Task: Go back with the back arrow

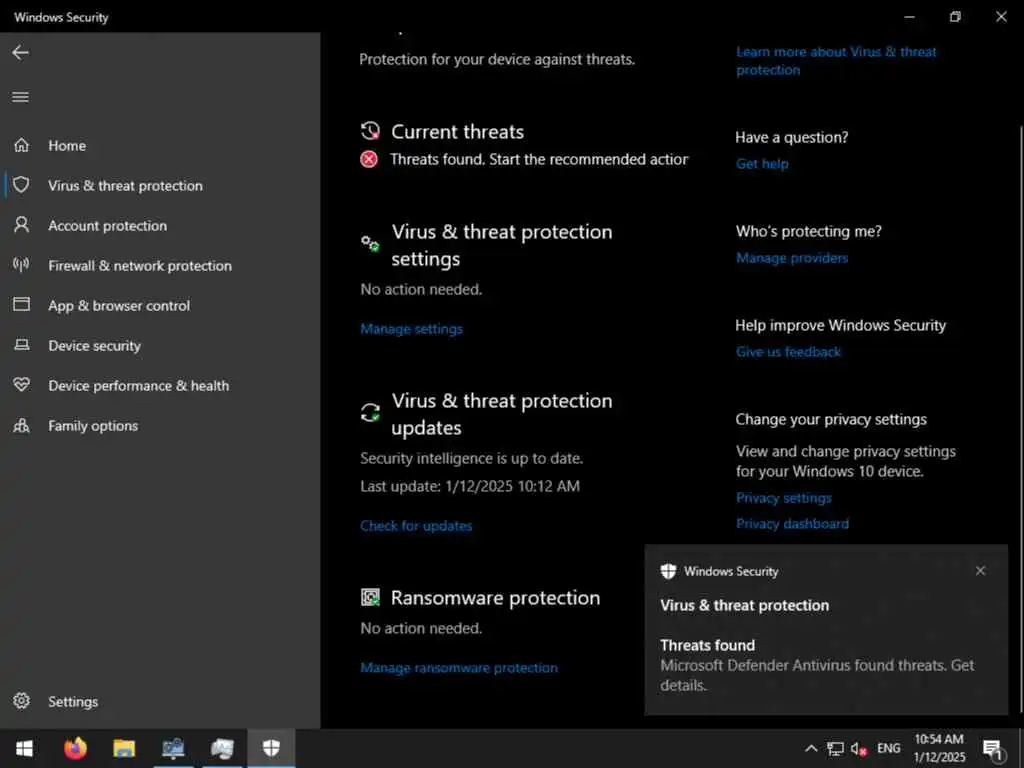Action: click(20, 52)
